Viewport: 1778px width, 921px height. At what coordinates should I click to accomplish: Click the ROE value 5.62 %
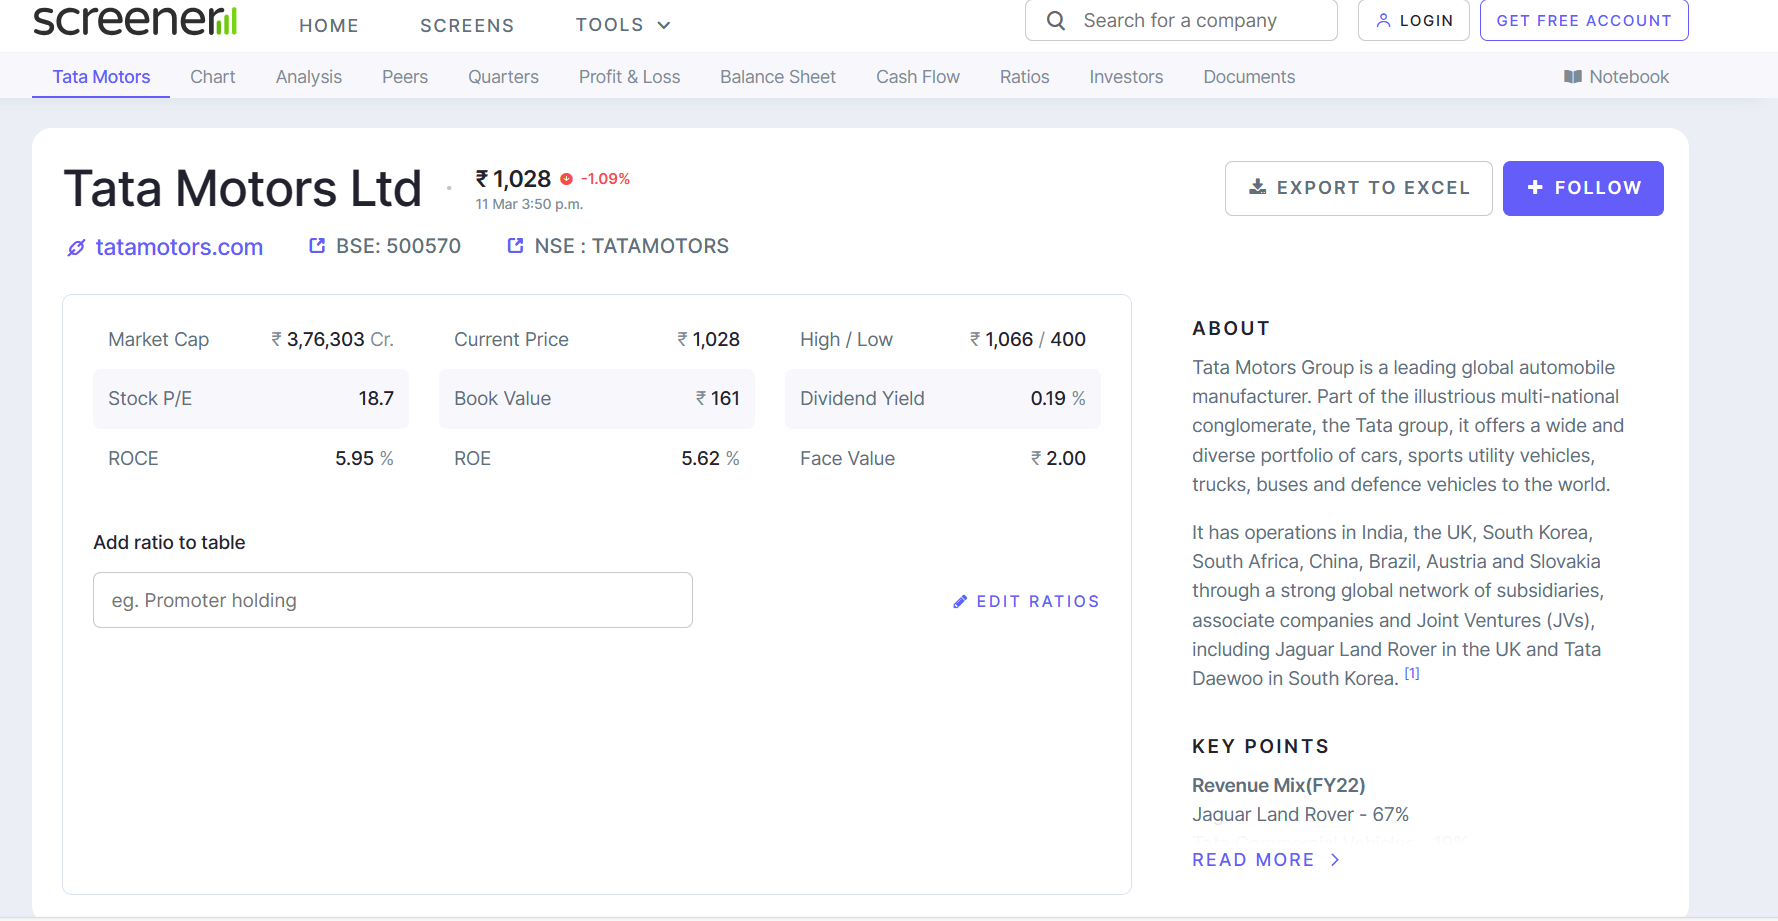[x=710, y=459]
